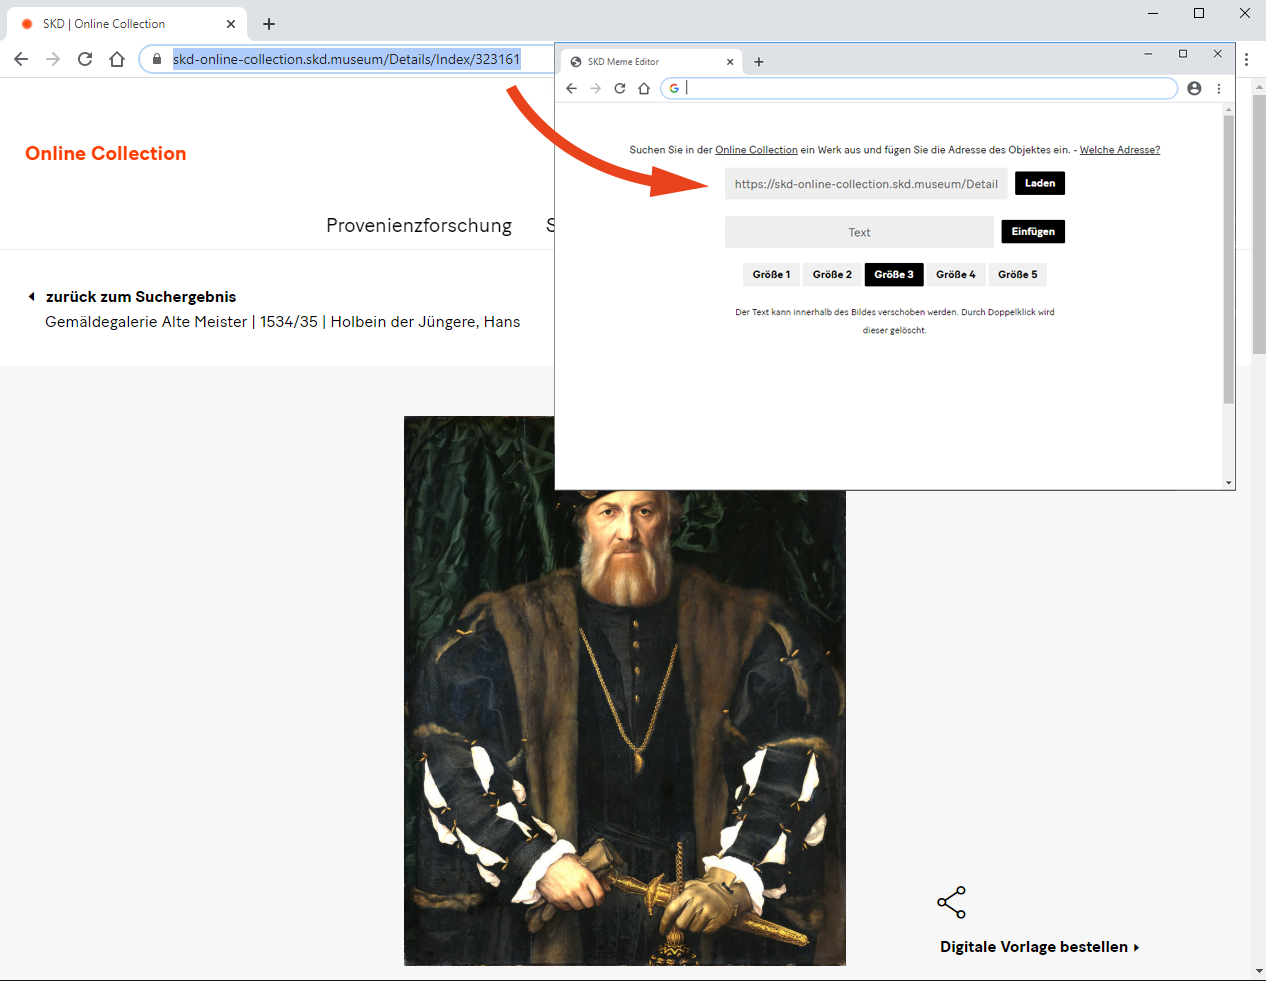Click the Welche Adresse? link
This screenshot has width=1266, height=981.
1120,150
